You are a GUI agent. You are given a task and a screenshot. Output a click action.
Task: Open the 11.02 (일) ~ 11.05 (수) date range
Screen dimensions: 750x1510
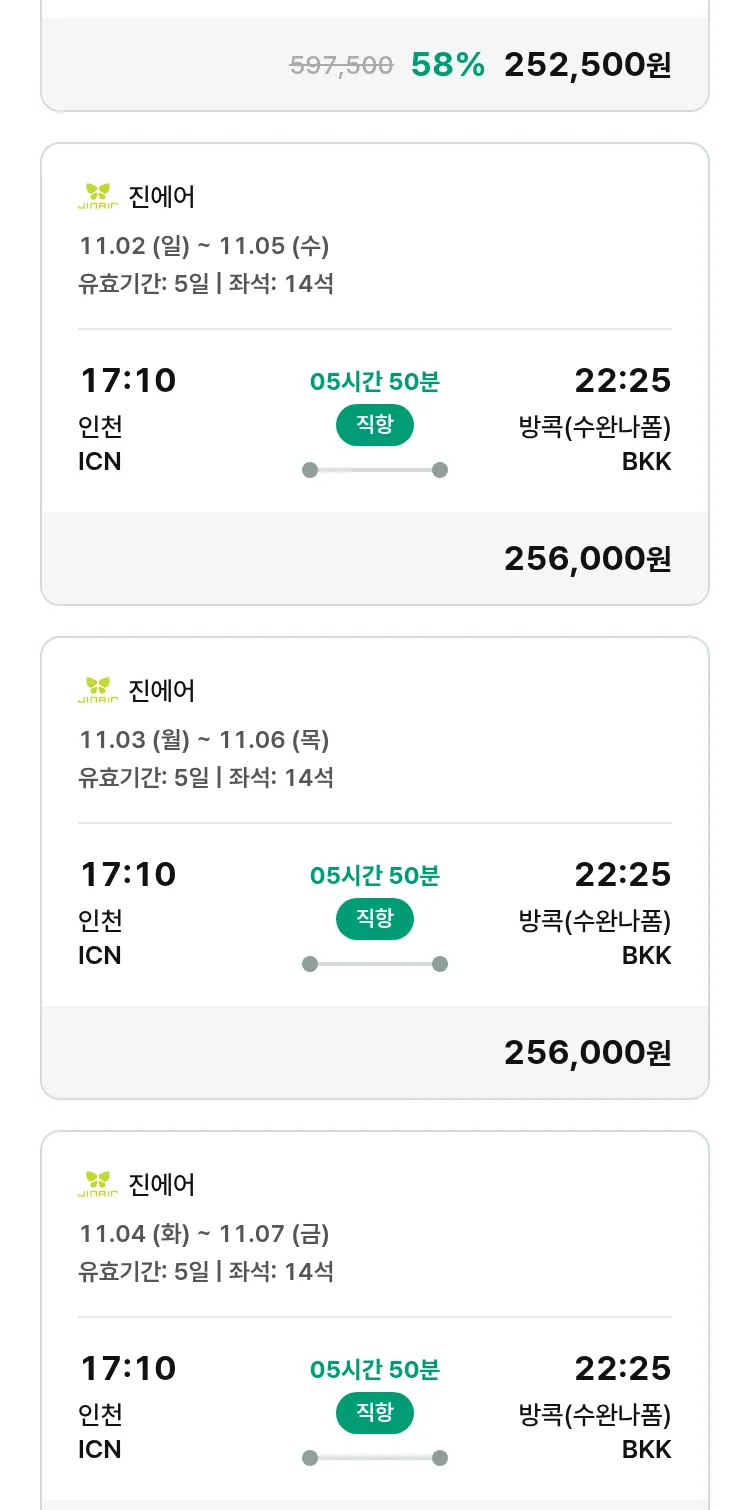pos(204,246)
